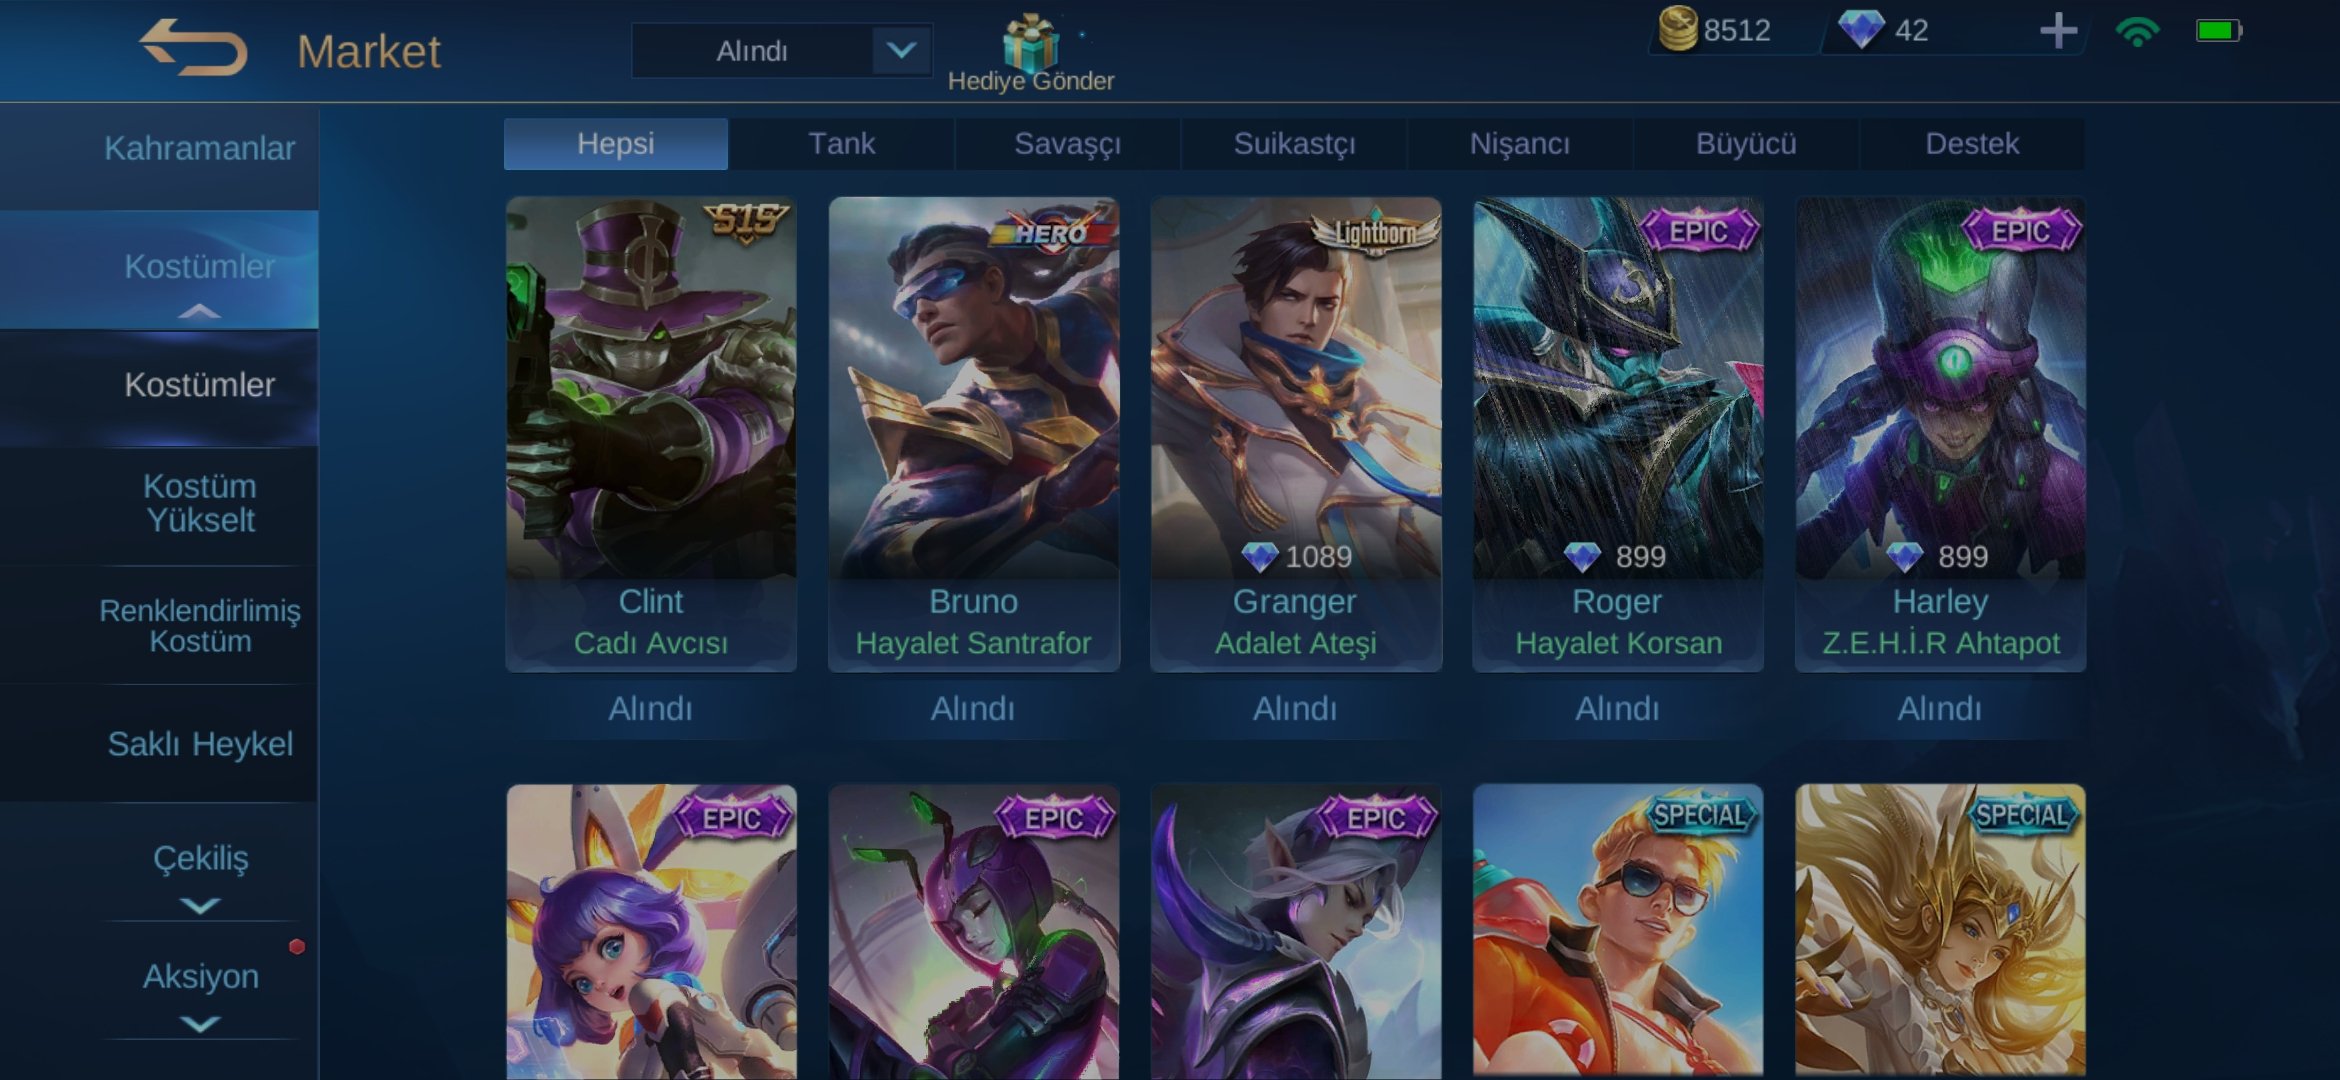
Task: Tap the gold coins balance icon
Action: [1678, 29]
